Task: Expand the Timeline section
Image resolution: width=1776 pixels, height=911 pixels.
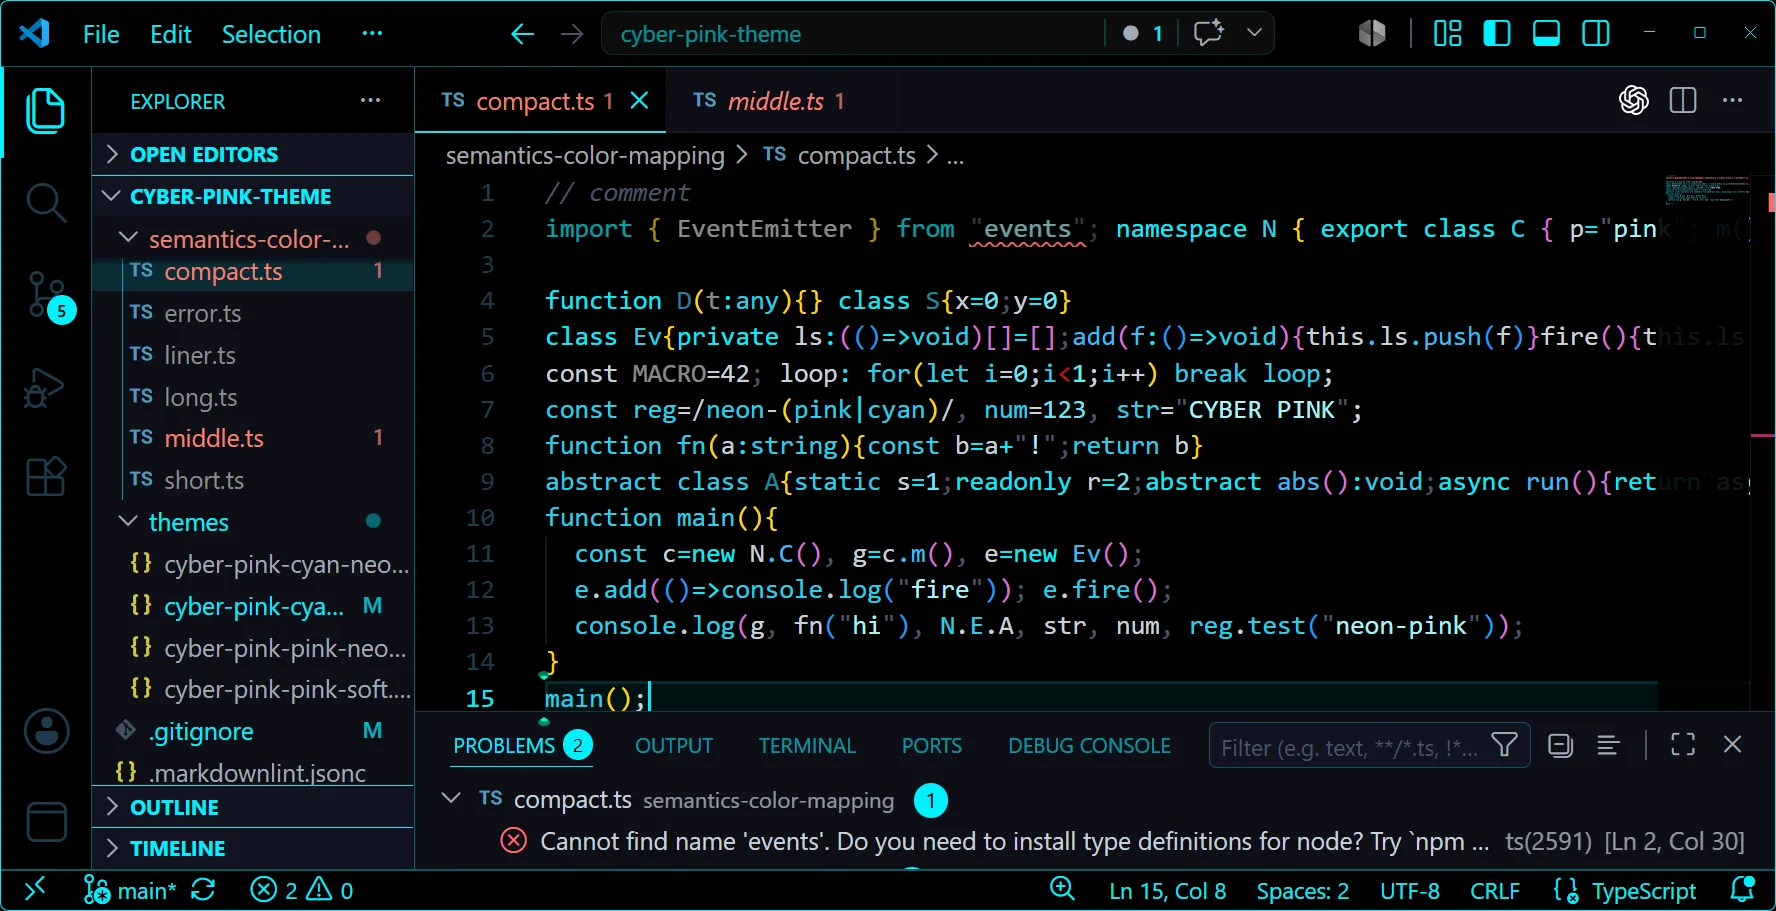Action: [254, 848]
